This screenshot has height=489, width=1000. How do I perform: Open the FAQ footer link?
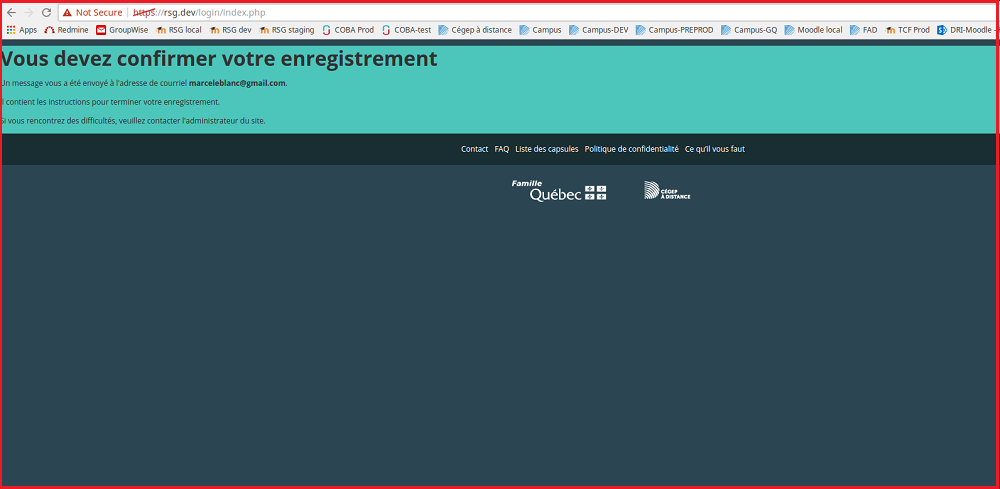(x=502, y=149)
